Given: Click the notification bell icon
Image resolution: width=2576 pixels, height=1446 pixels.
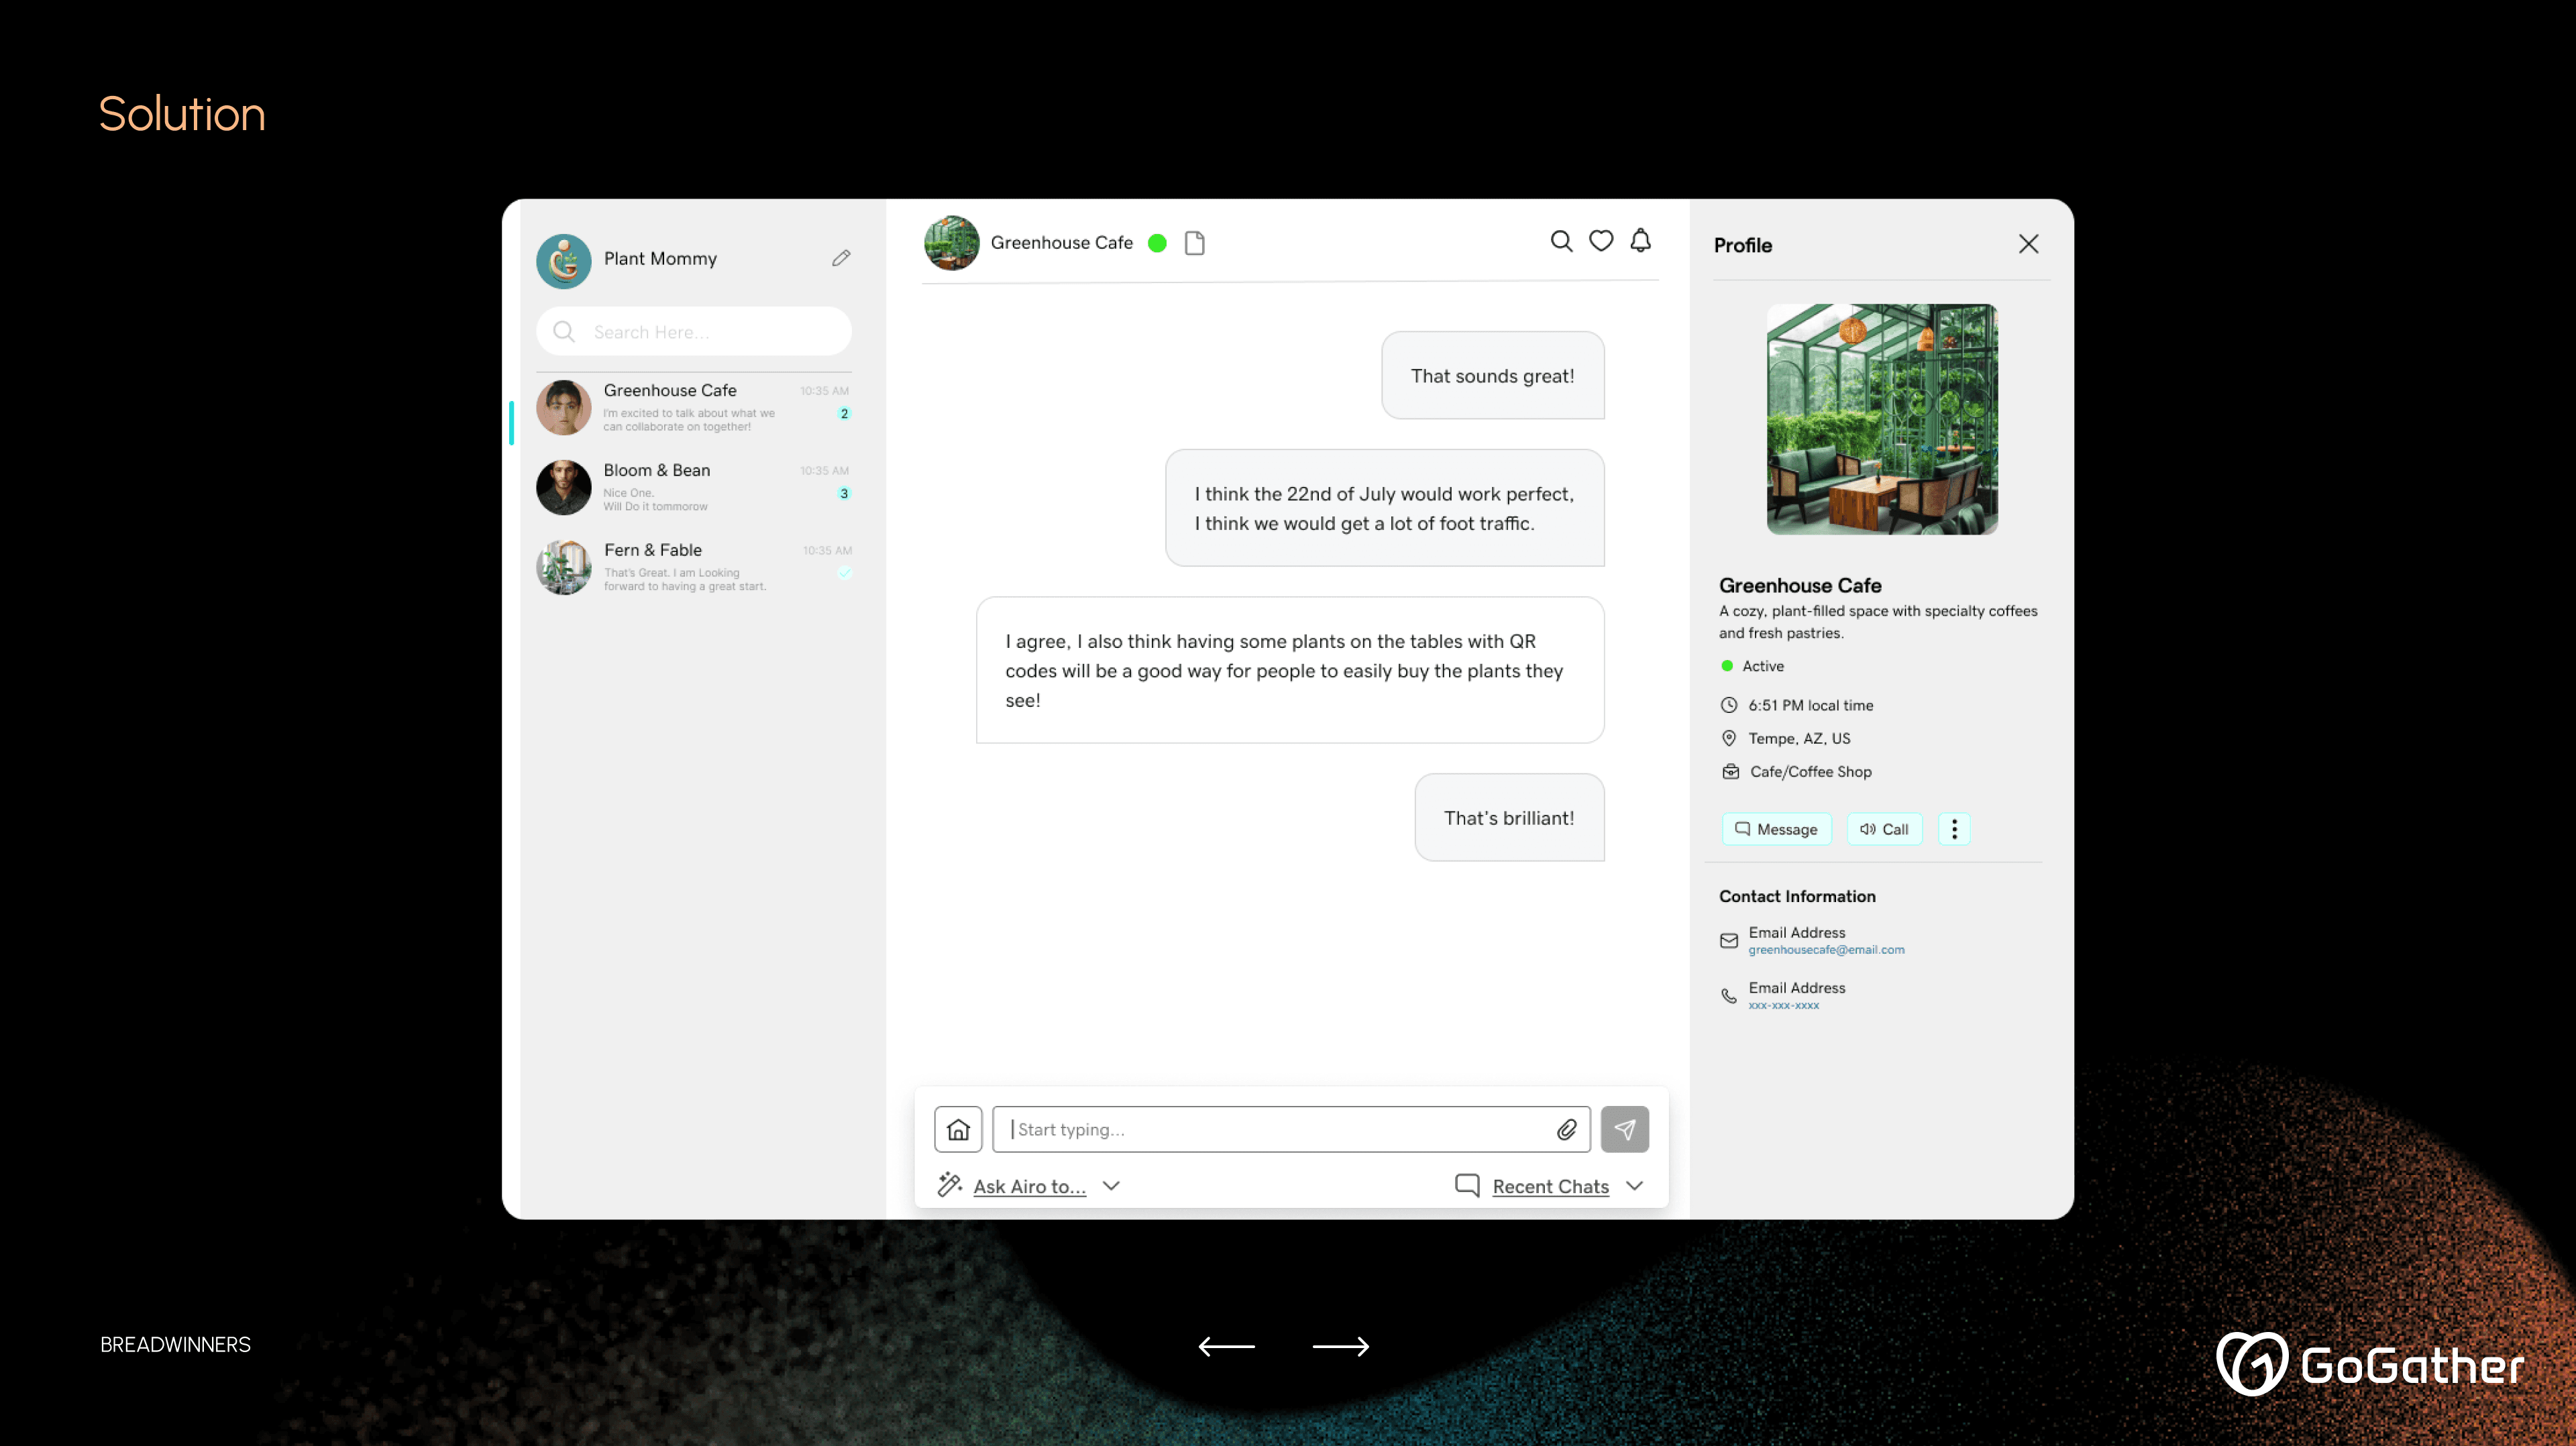Looking at the screenshot, I should (1641, 241).
